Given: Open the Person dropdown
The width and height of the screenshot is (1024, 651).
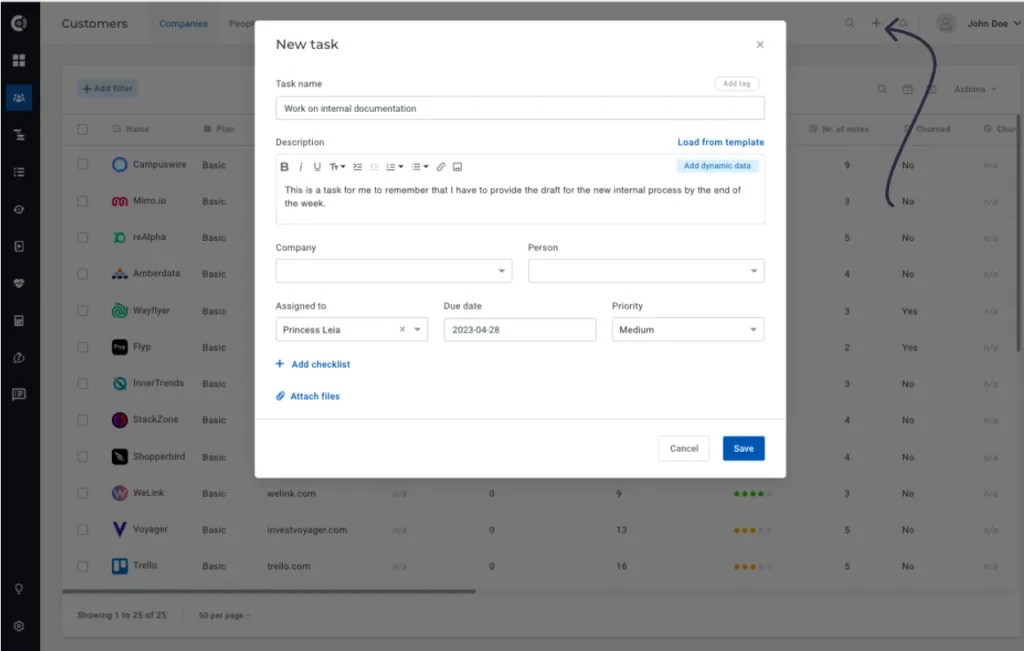Looking at the screenshot, I should (646, 271).
